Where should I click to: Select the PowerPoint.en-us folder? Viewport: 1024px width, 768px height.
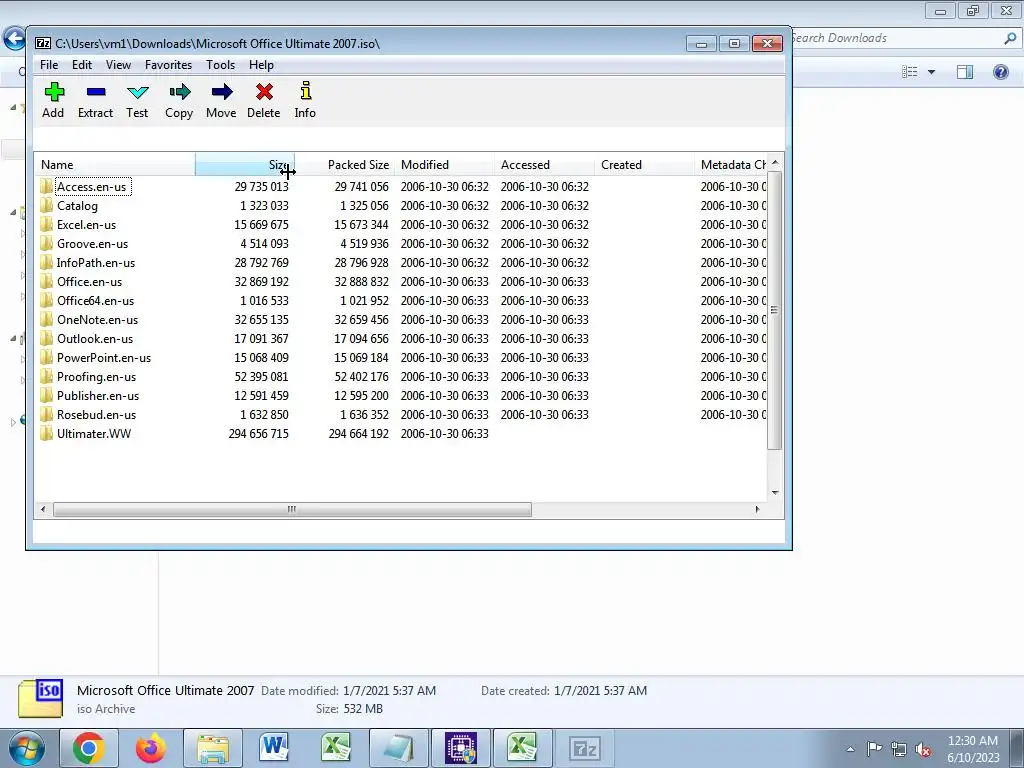104,357
